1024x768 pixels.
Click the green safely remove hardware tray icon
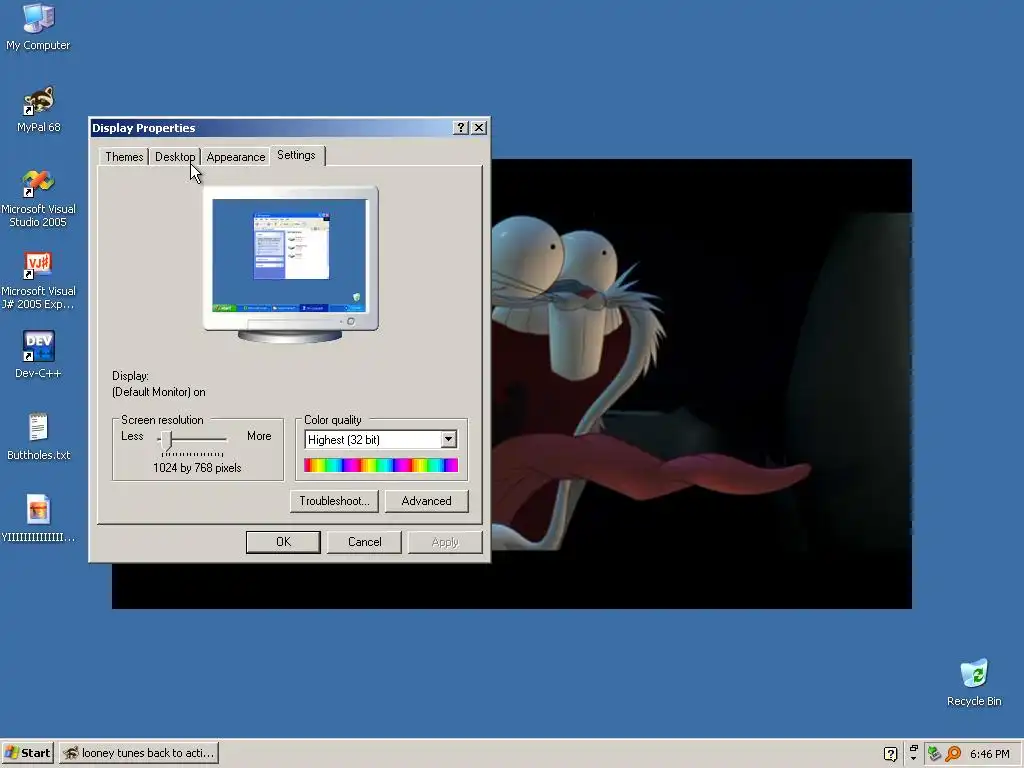click(x=934, y=754)
